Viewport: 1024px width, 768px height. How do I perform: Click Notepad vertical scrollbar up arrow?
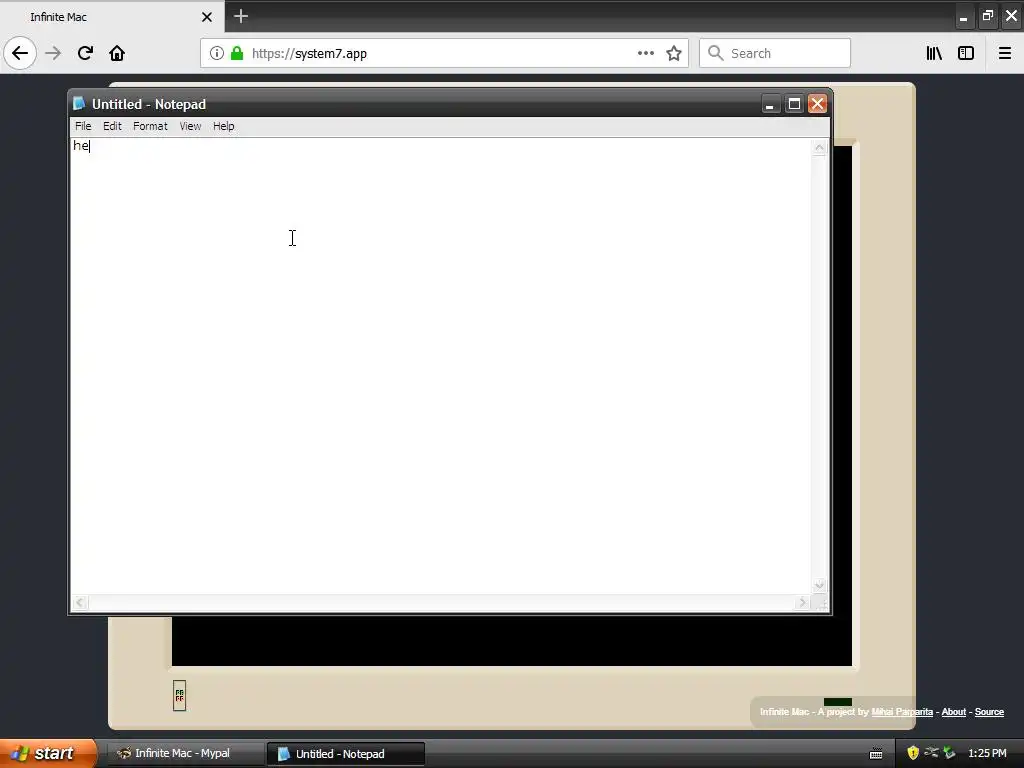819,148
